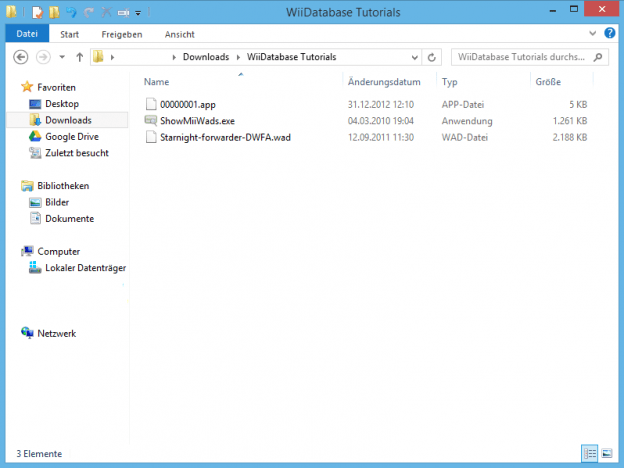
Task: Click the New Folder icon in quick access toolbar
Action: [x=54, y=12]
